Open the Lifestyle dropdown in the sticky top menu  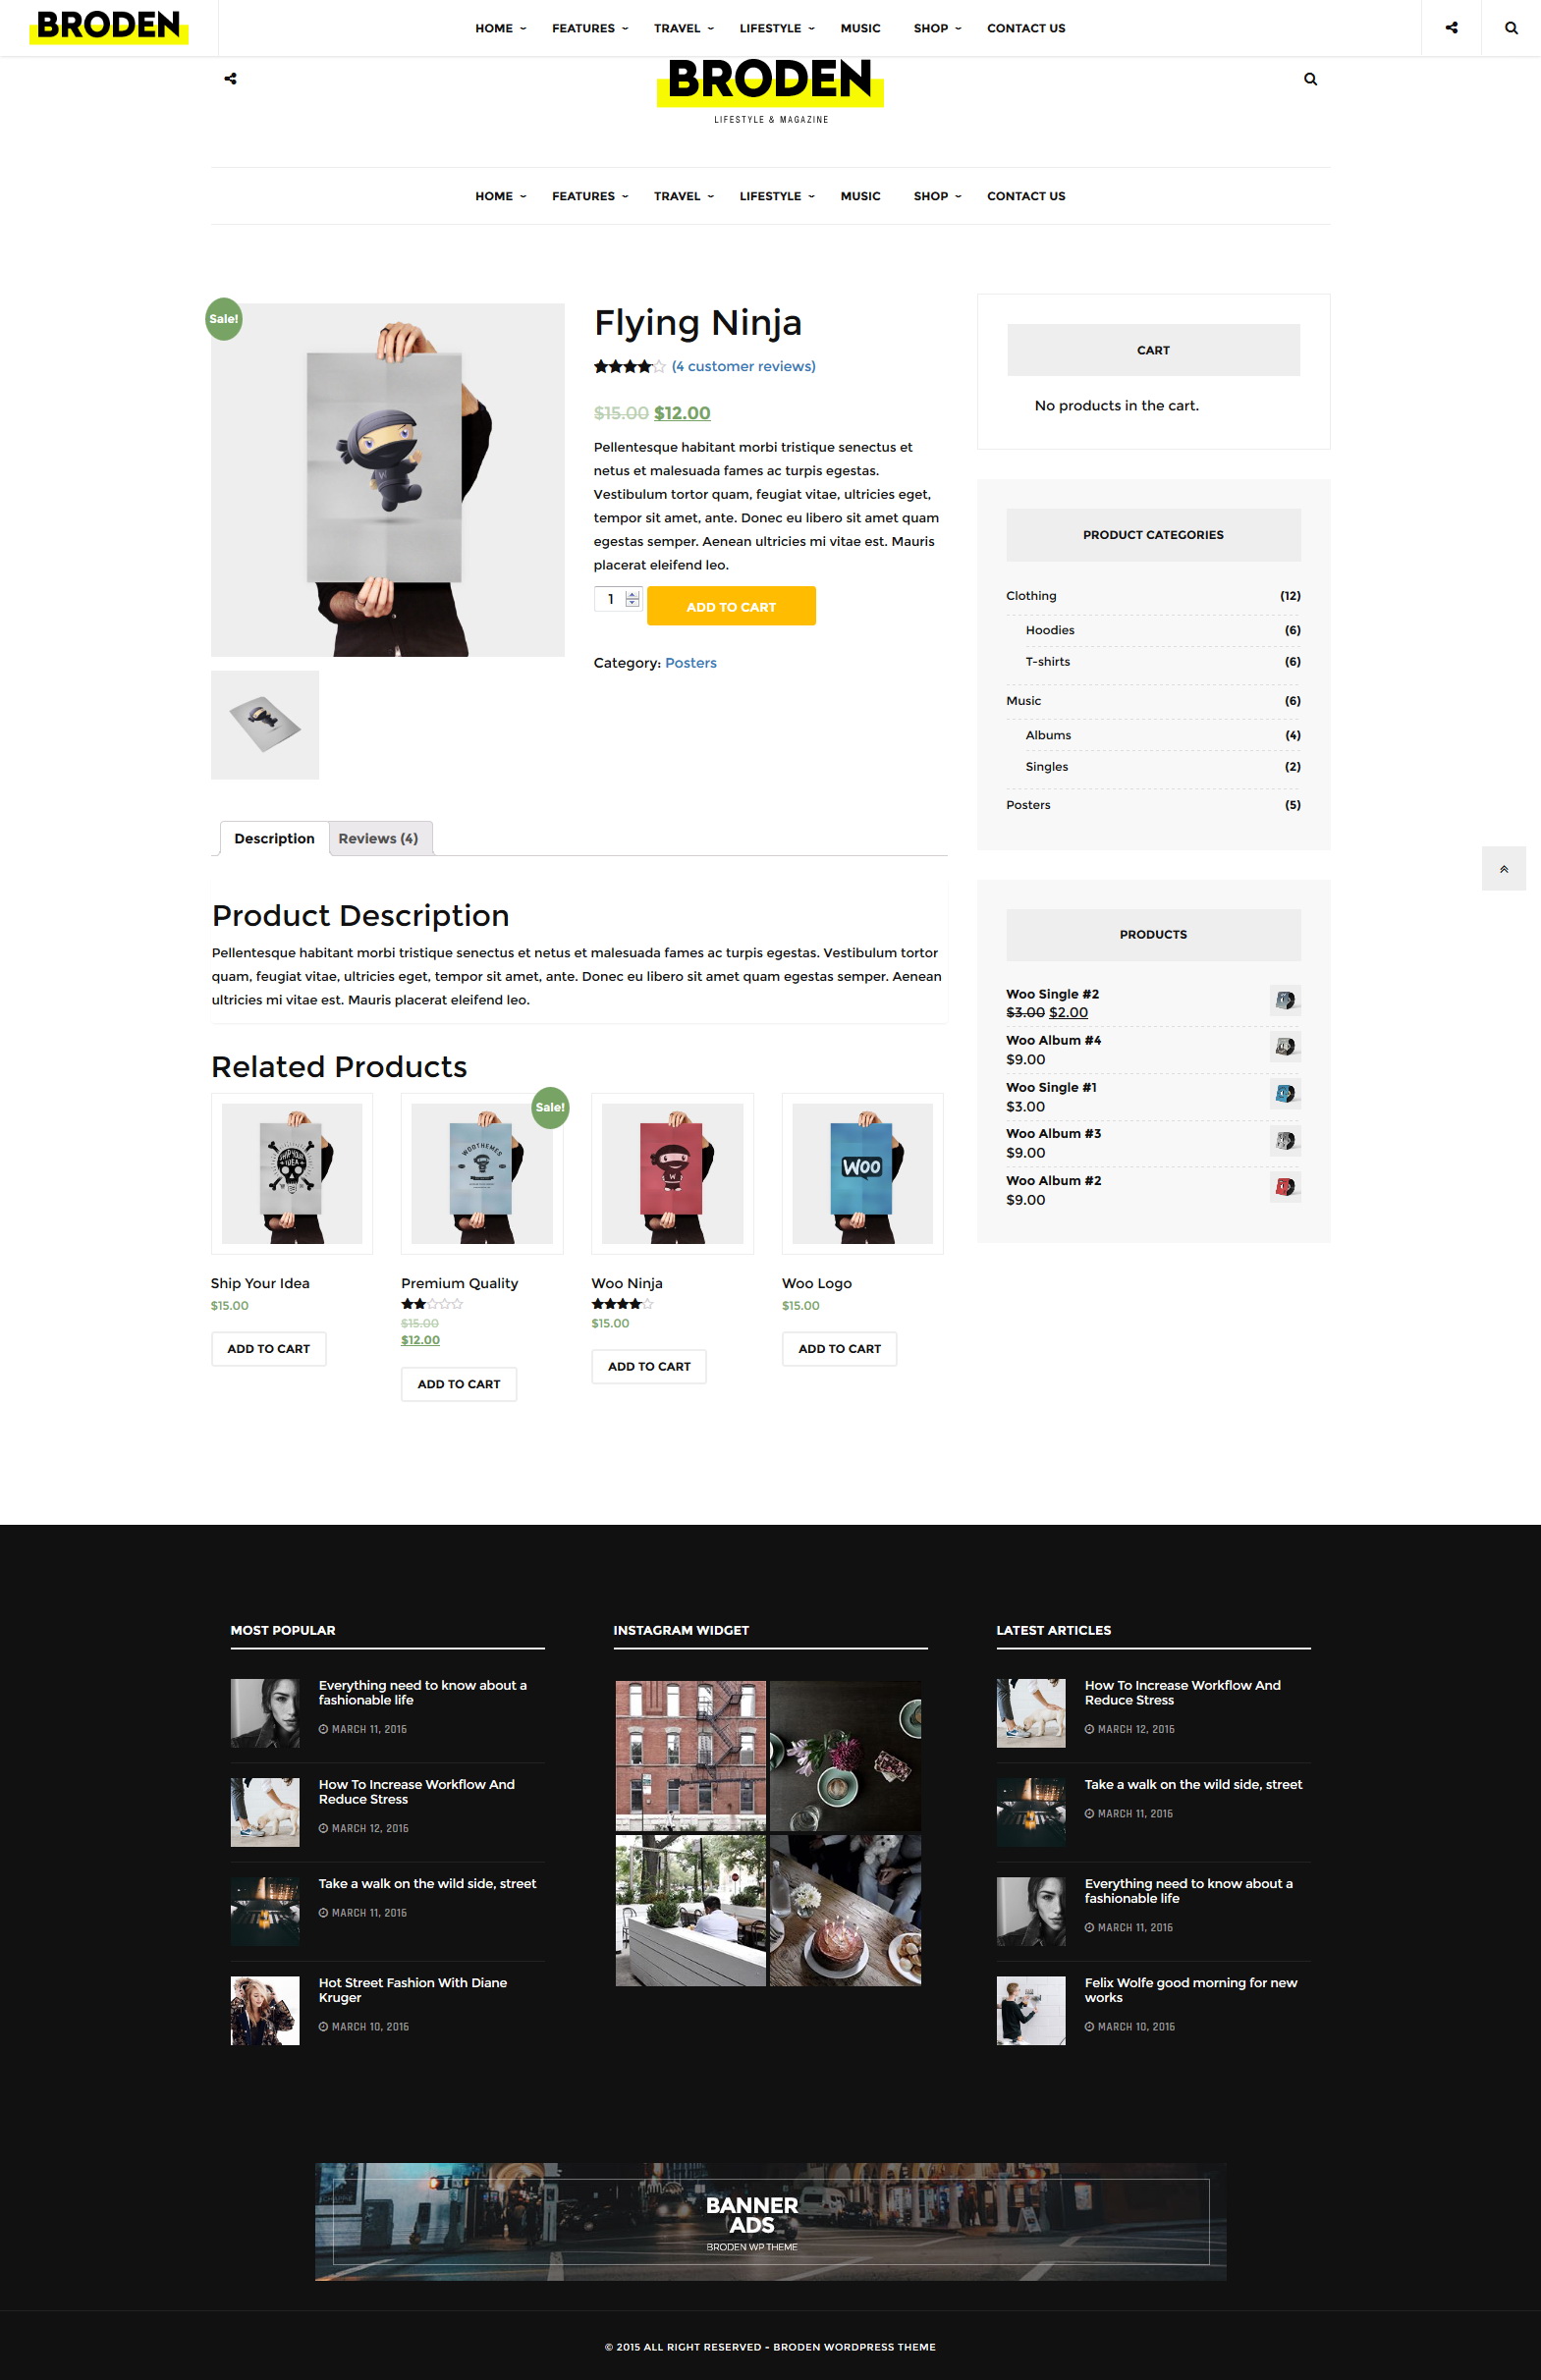[x=777, y=28]
